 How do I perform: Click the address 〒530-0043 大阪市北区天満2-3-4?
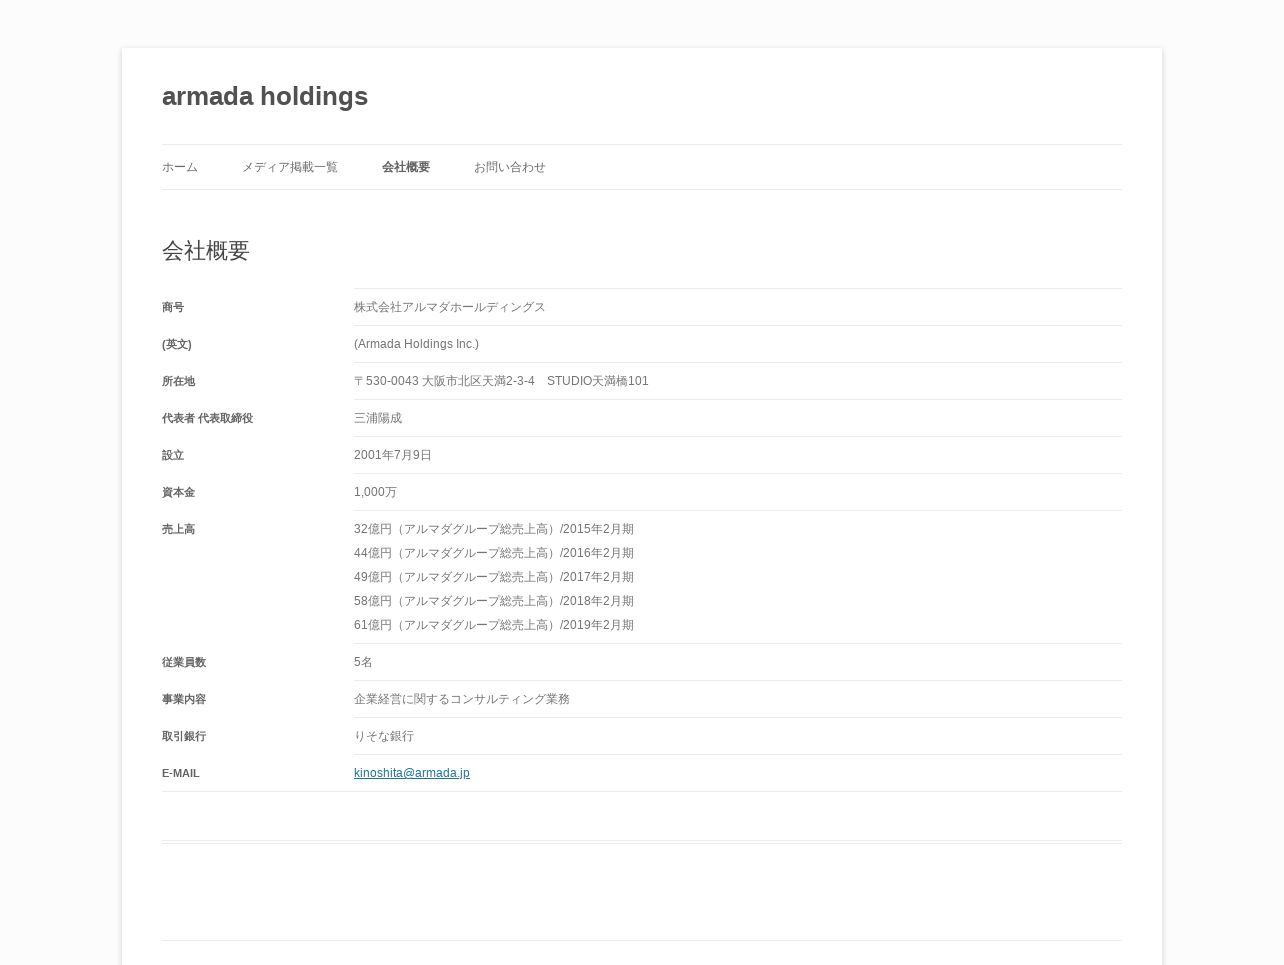444,381
